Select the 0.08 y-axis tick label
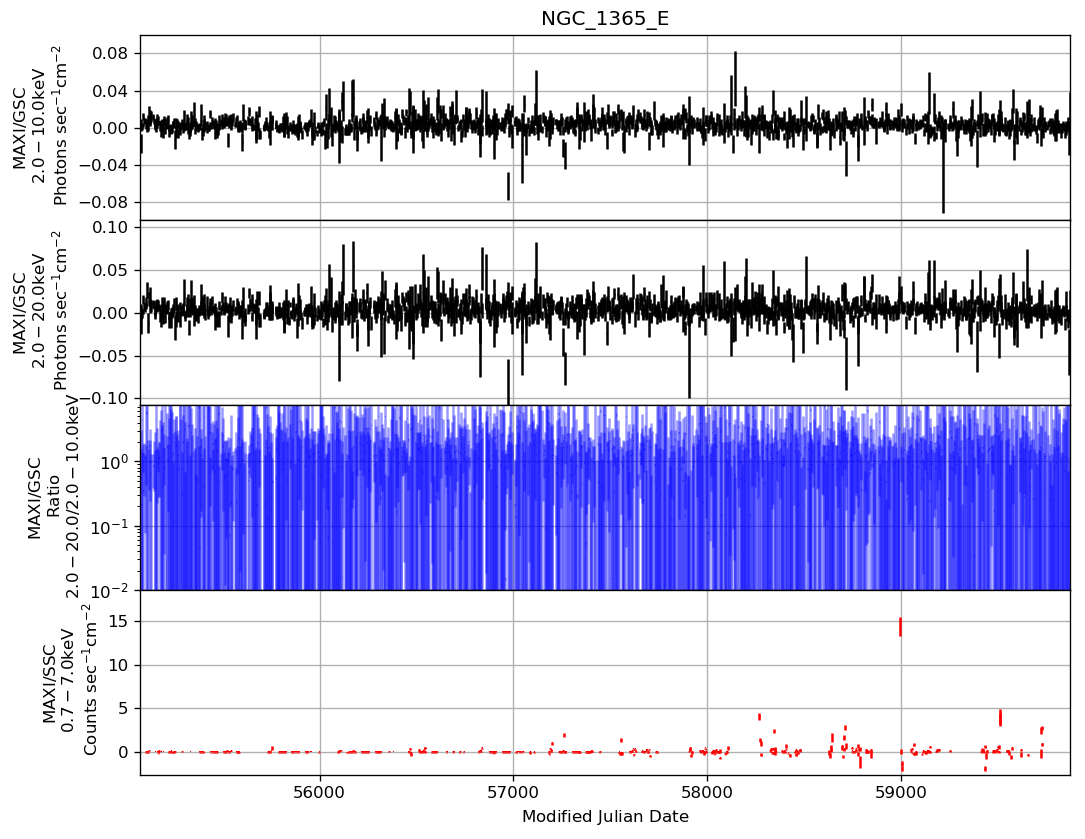1085x839 pixels. click(x=111, y=53)
